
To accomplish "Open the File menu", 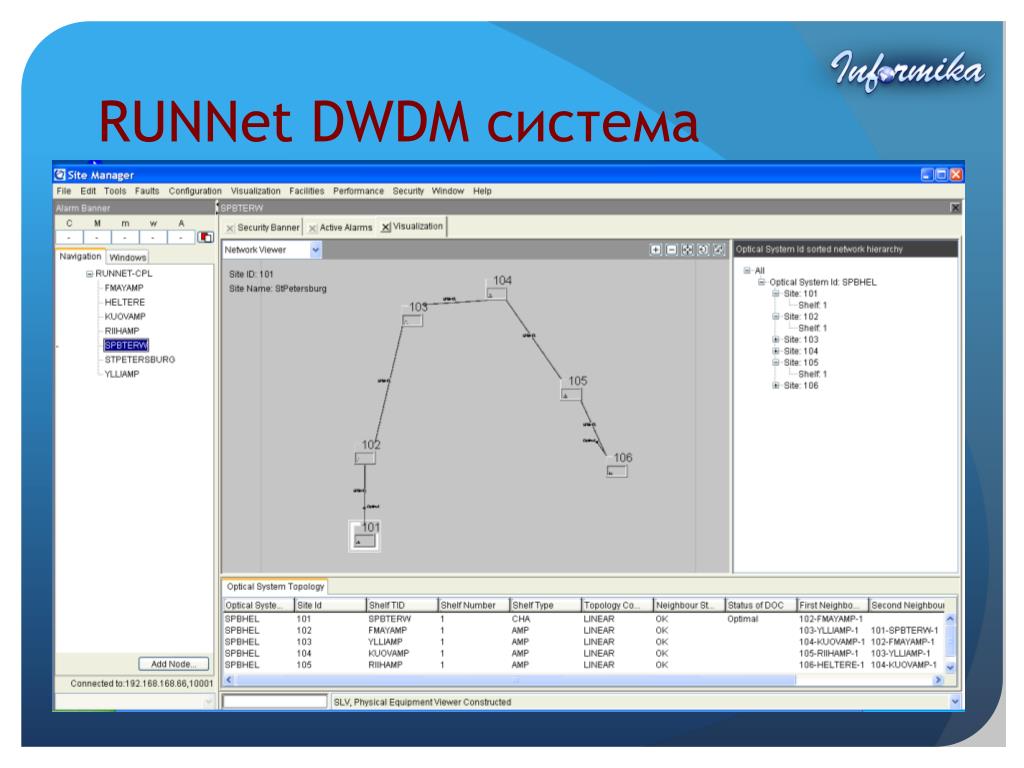I will [x=64, y=191].
